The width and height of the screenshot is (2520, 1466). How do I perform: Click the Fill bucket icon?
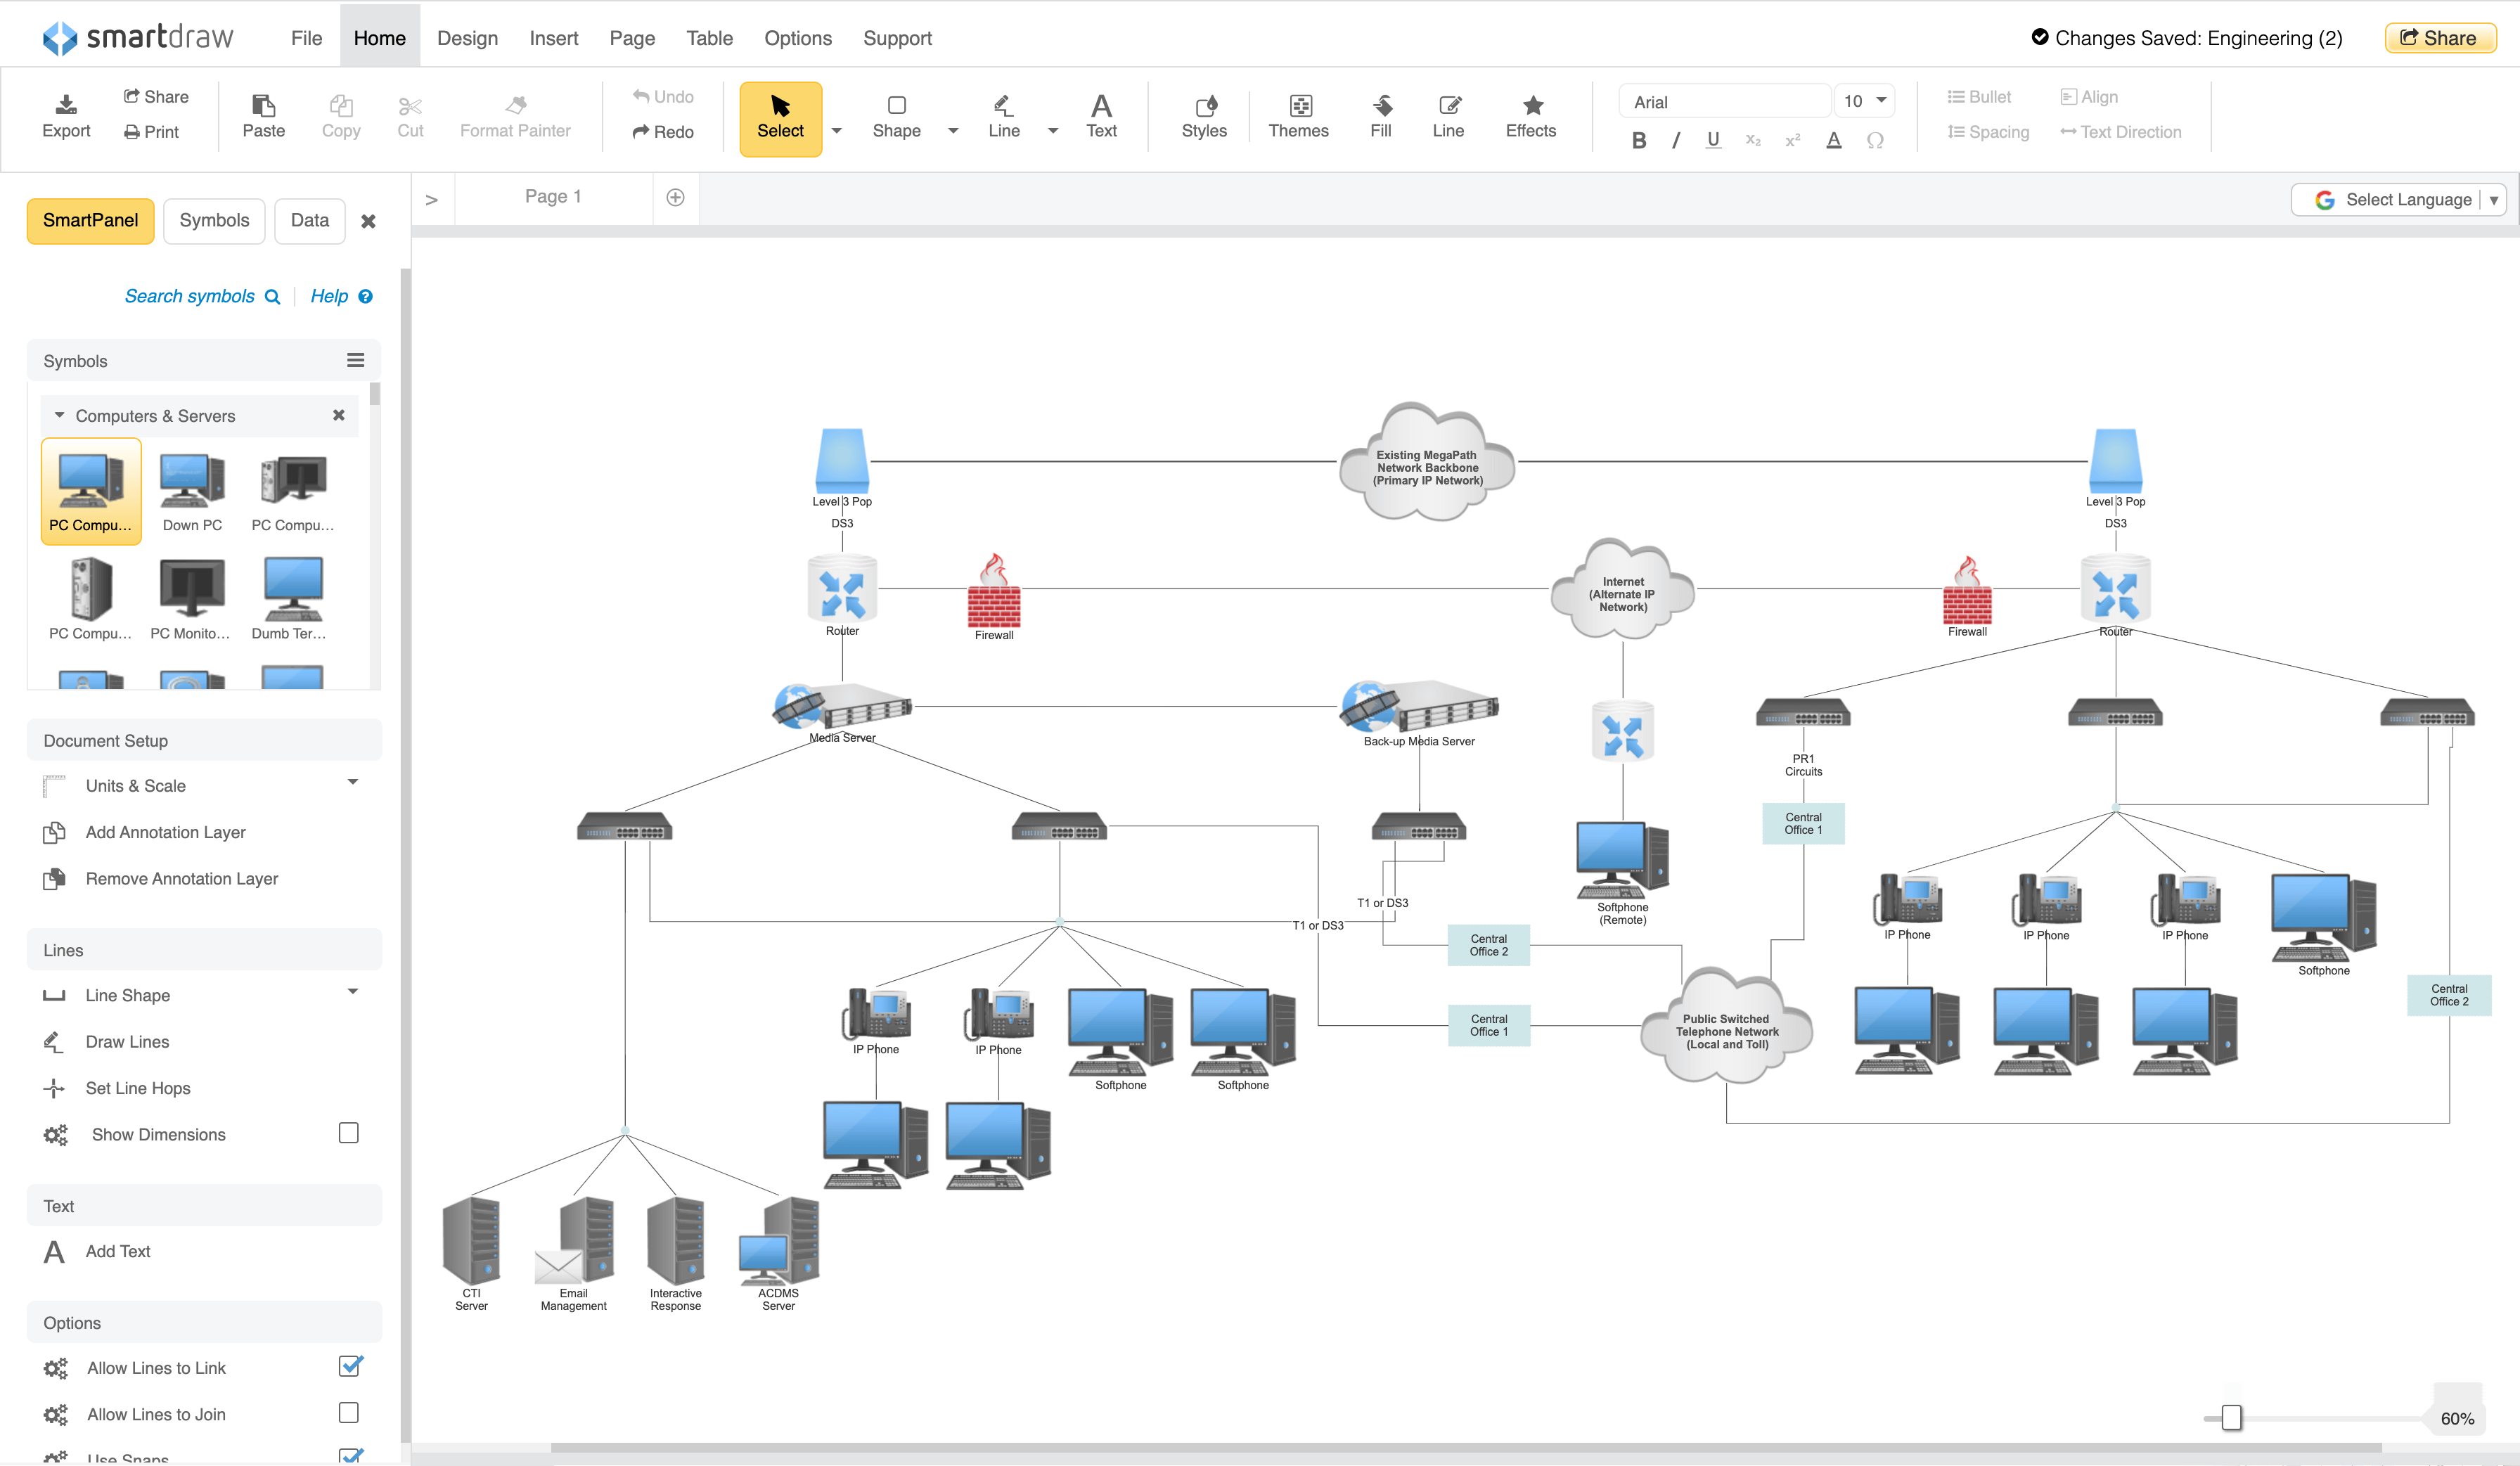tap(1381, 105)
